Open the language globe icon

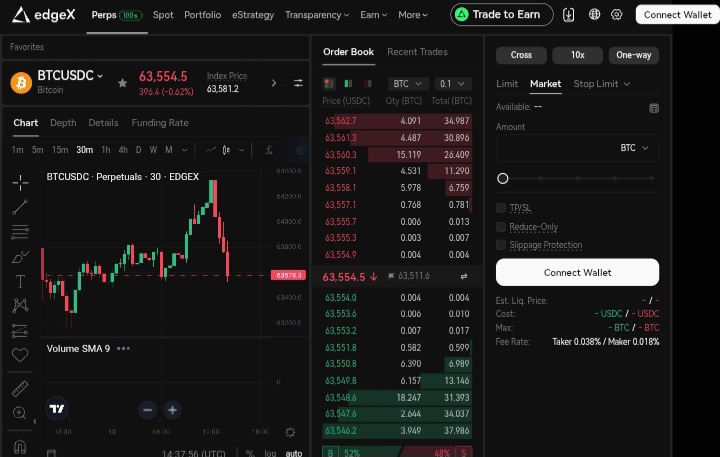[594, 15]
